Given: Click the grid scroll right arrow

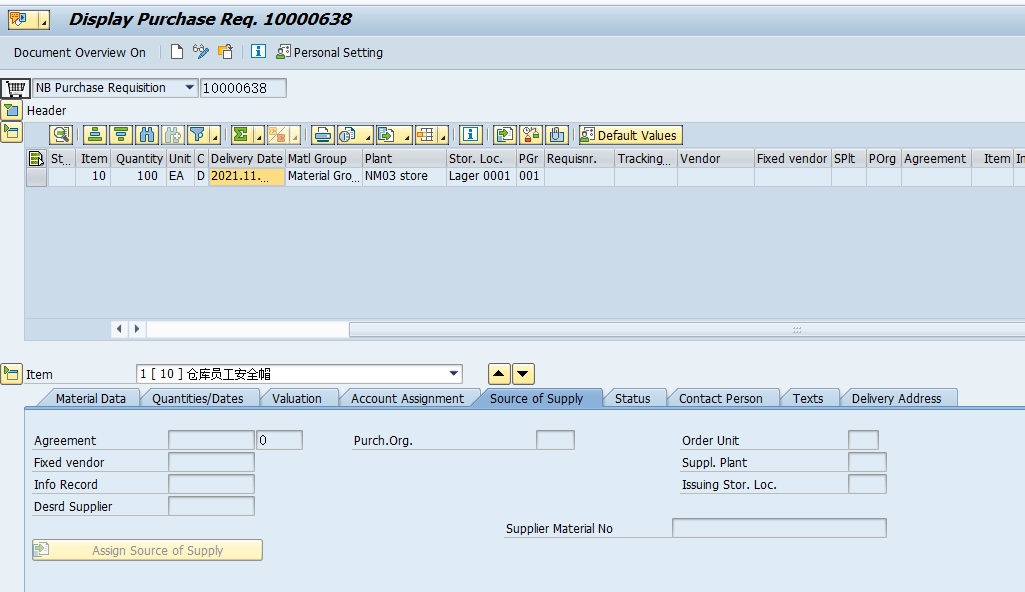Looking at the screenshot, I should (137, 329).
